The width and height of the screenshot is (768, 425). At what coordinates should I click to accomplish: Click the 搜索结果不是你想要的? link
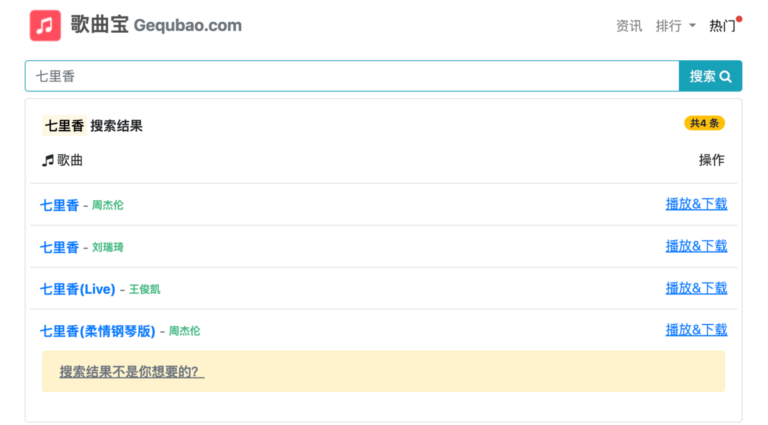[131, 372]
